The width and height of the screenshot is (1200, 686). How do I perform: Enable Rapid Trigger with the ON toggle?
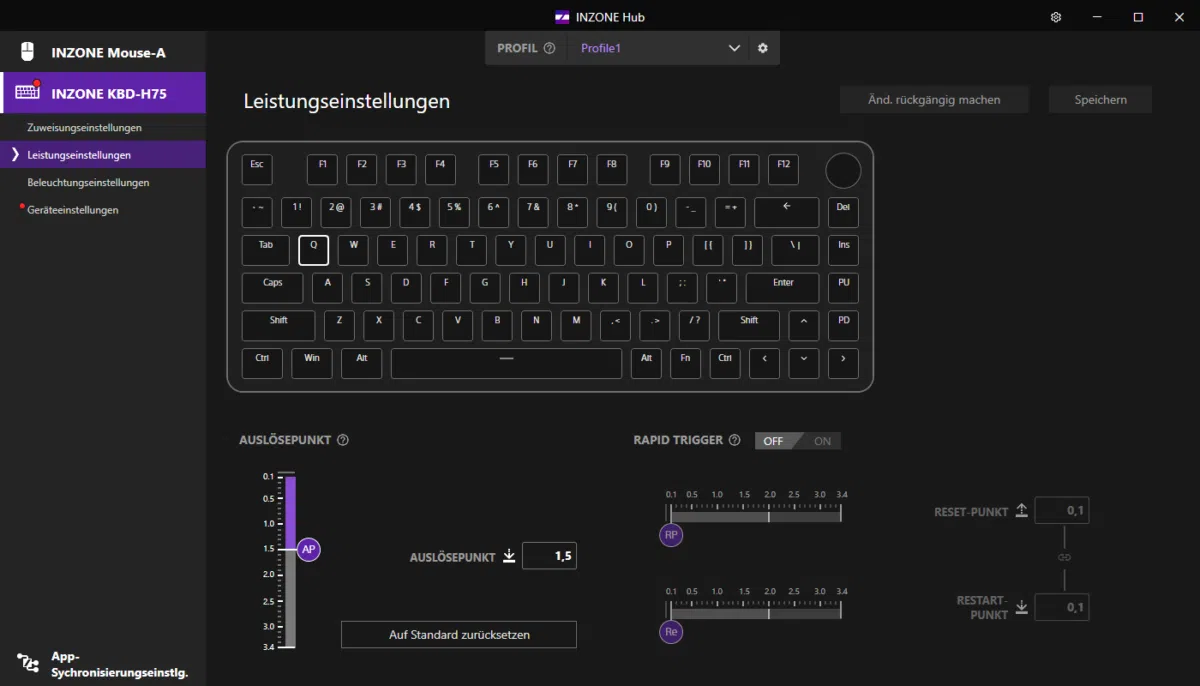tap(821, 440)
